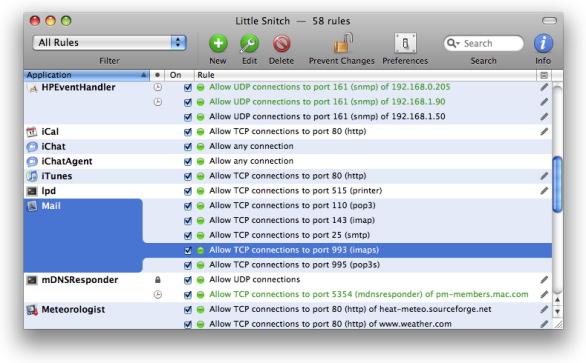Viewport: 586px width, 363px height.
Task: Show the Info inspector
Action: coord(543,43)
